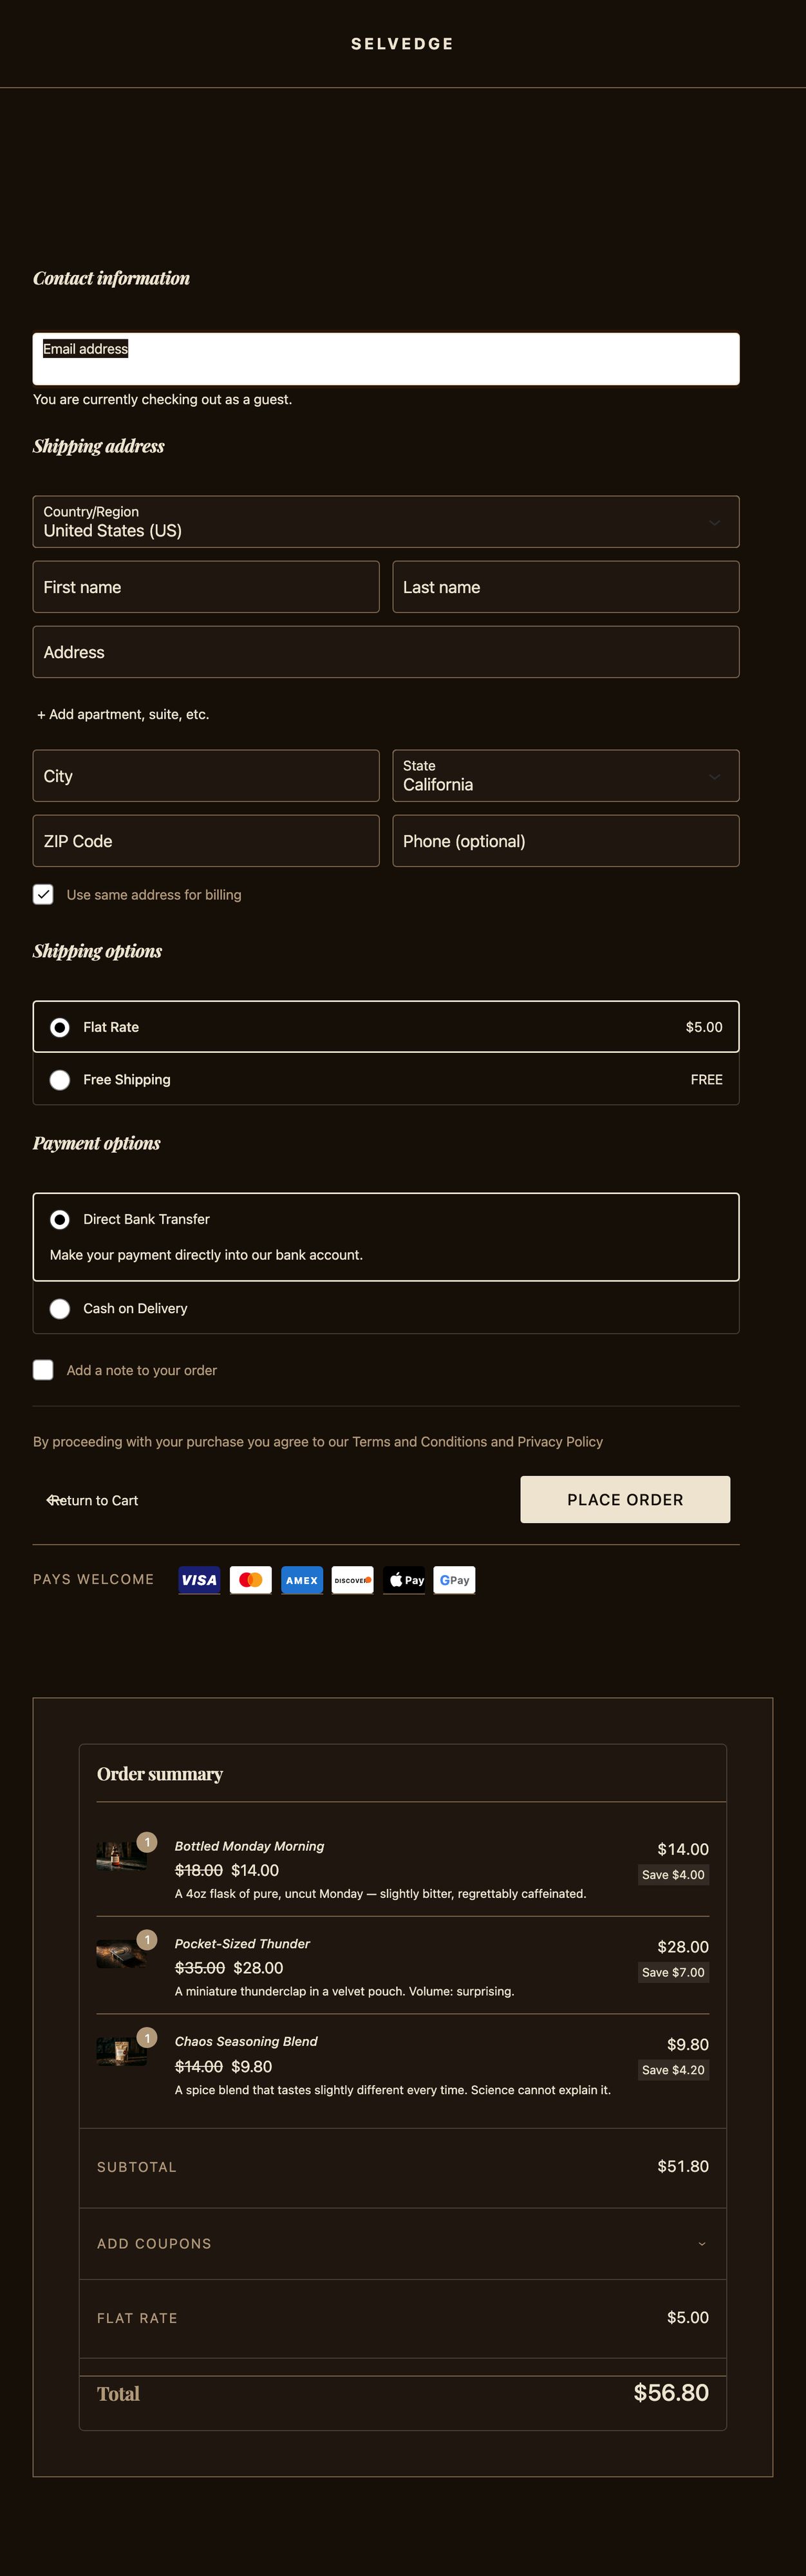Go back via Return to Cart link
Image resolution: width=806 pixels, height=2576 pixels.
pyautogui.click(x=93, y=1500)
